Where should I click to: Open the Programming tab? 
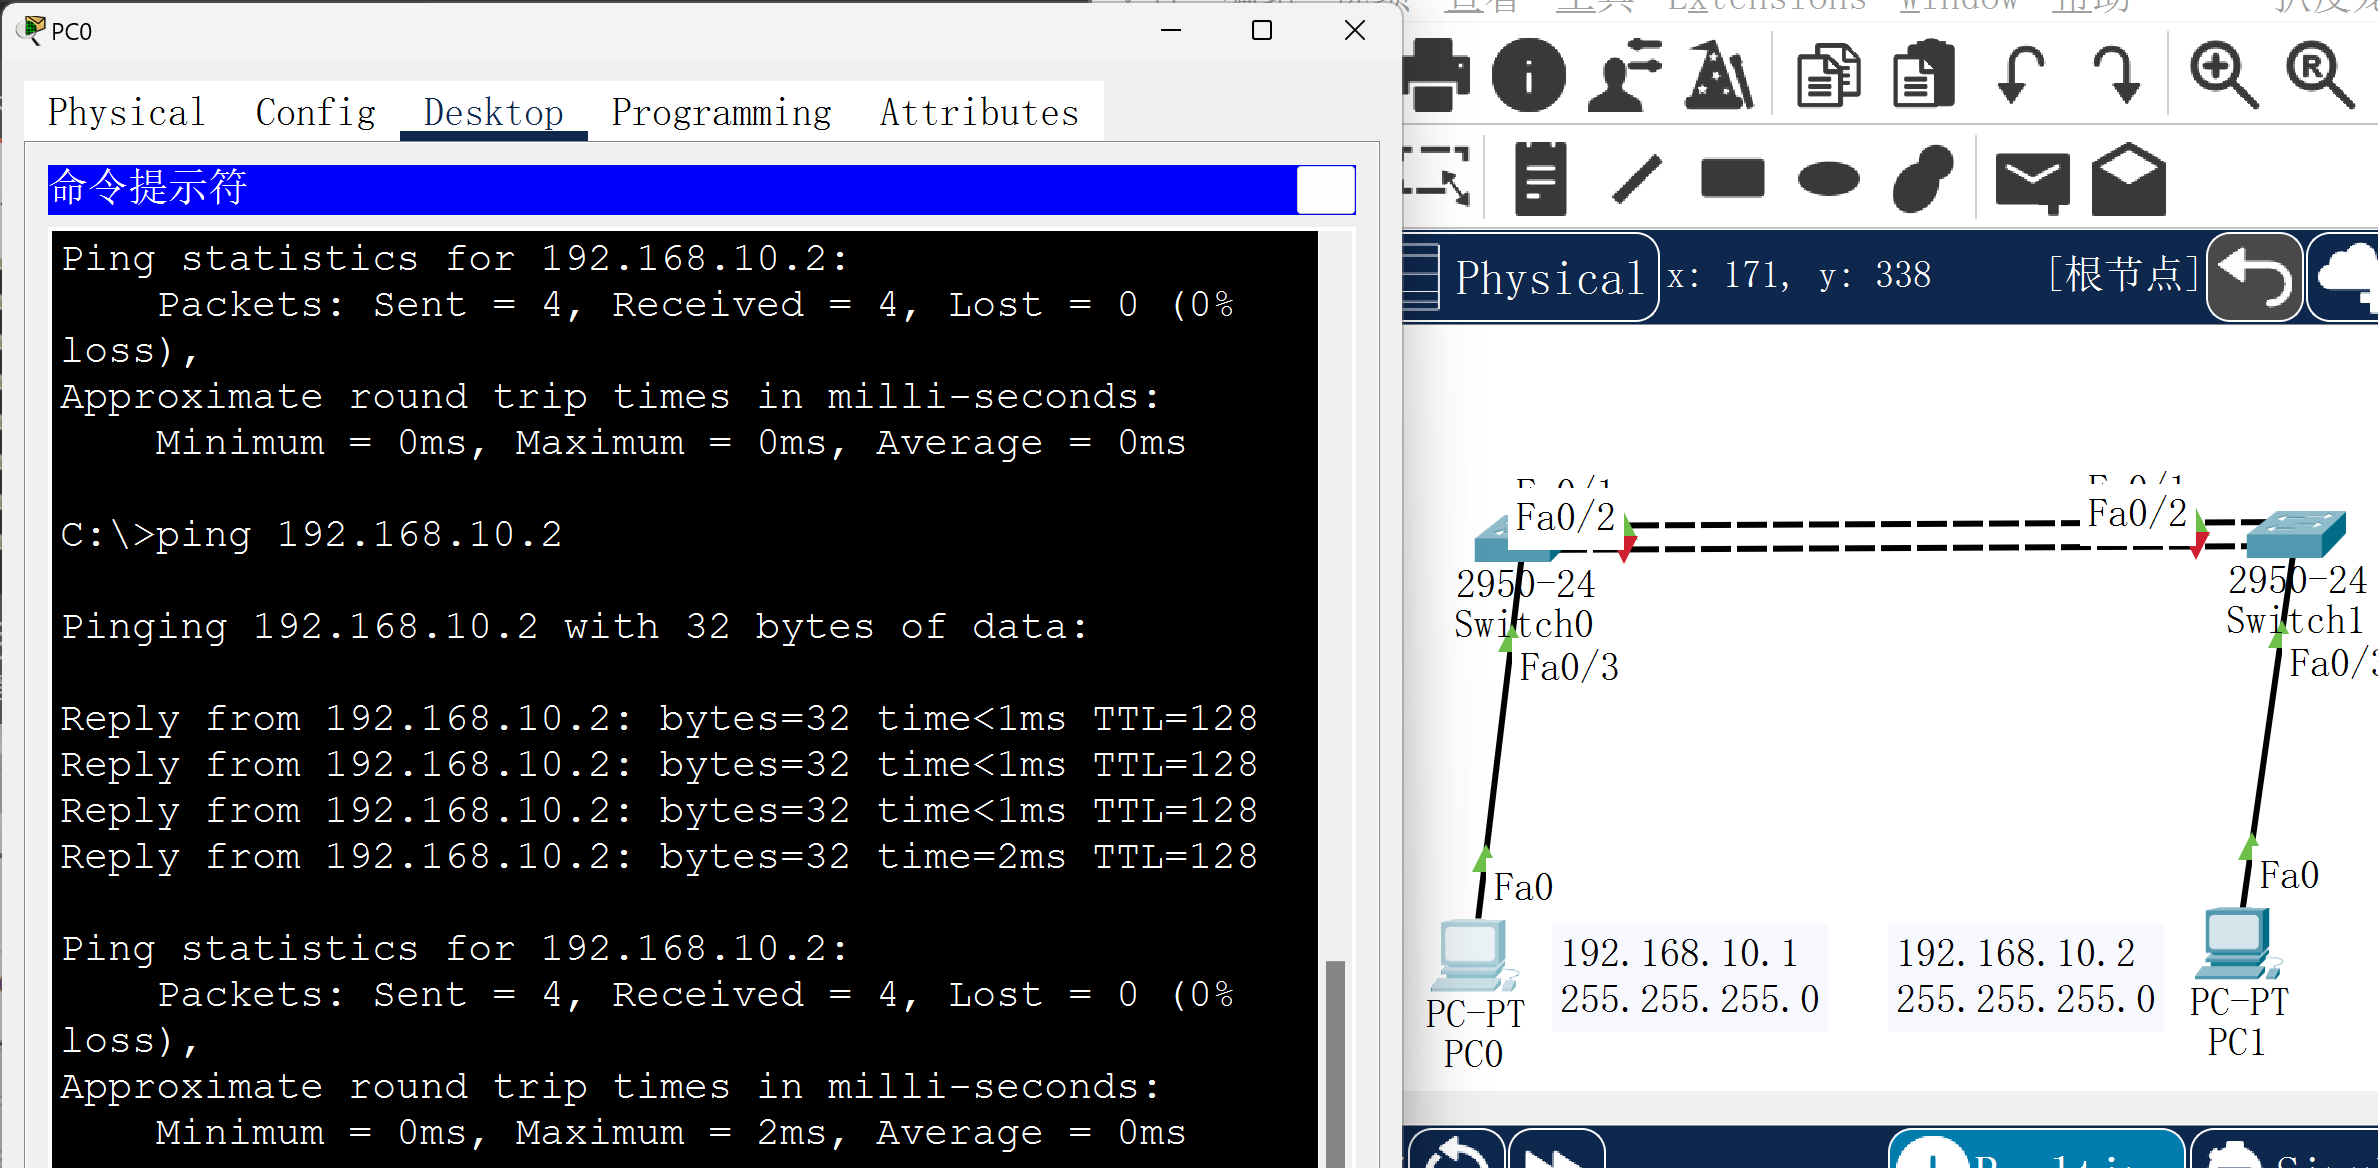coord(721,112)
